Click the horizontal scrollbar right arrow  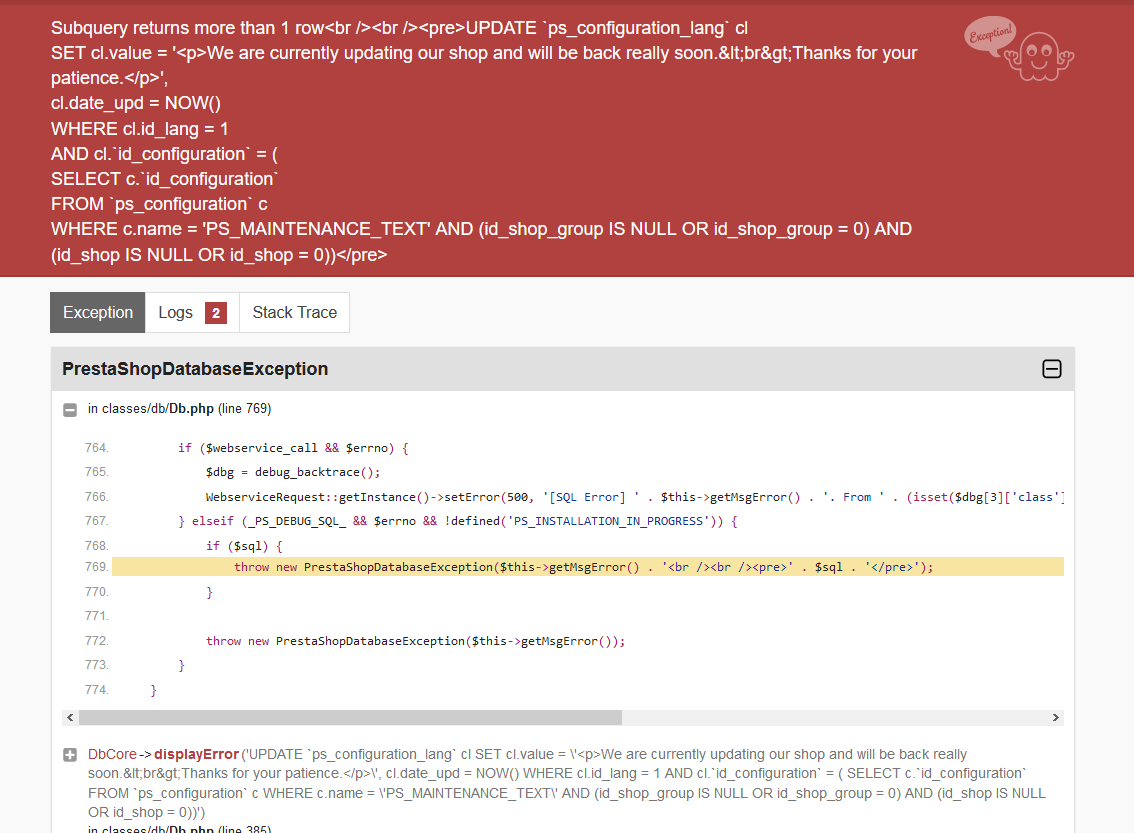point(1055,717)
